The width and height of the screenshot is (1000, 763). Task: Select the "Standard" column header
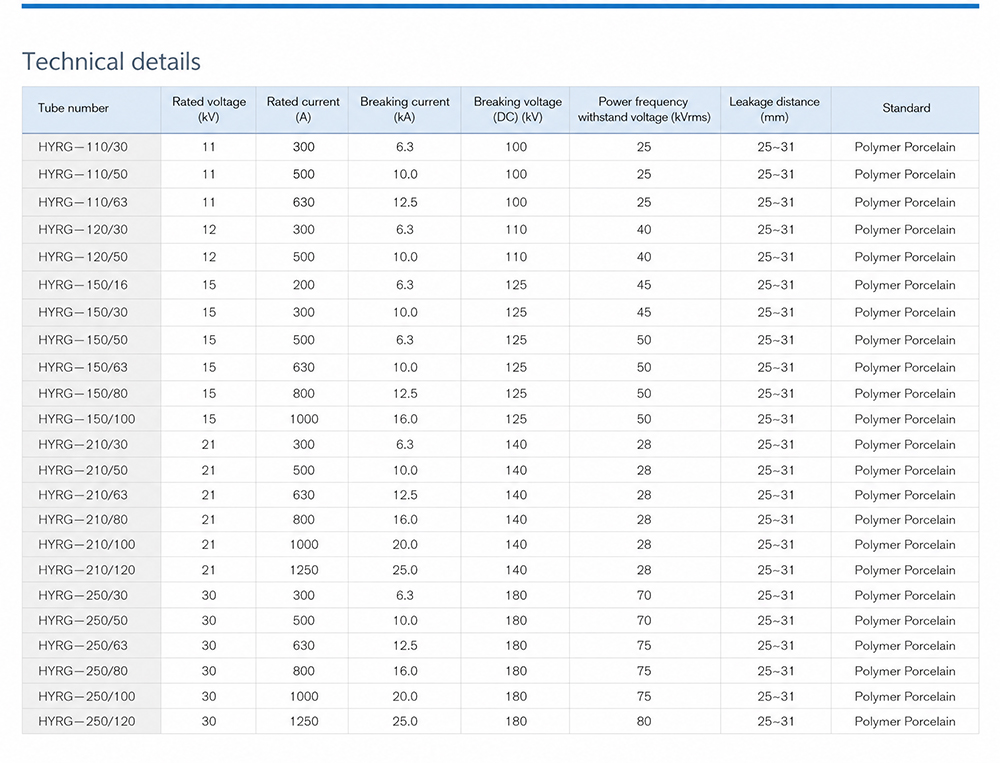[906, 108]
